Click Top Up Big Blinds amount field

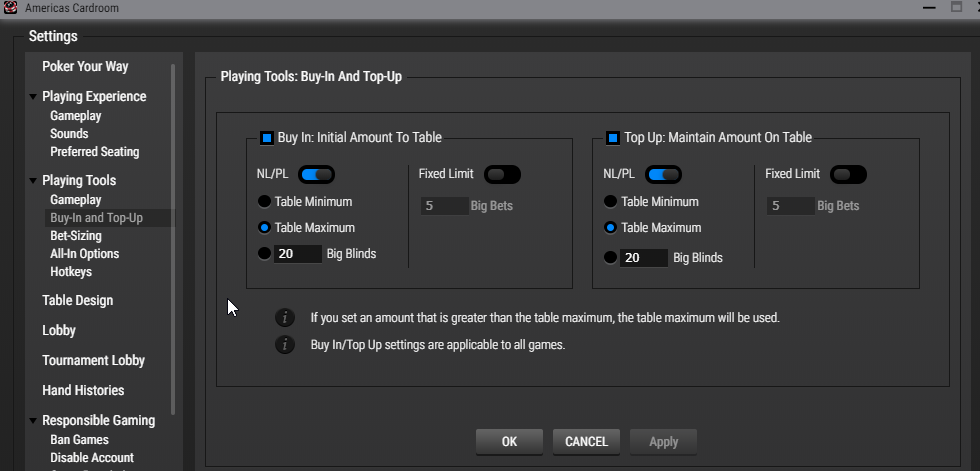pos(644,258)
